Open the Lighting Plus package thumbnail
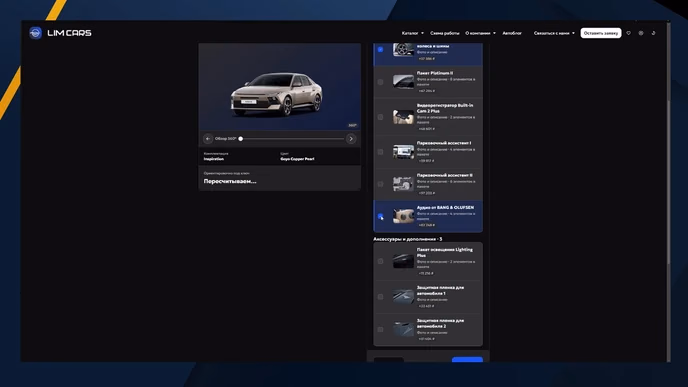The image size is (688, 387). point(403,261)
